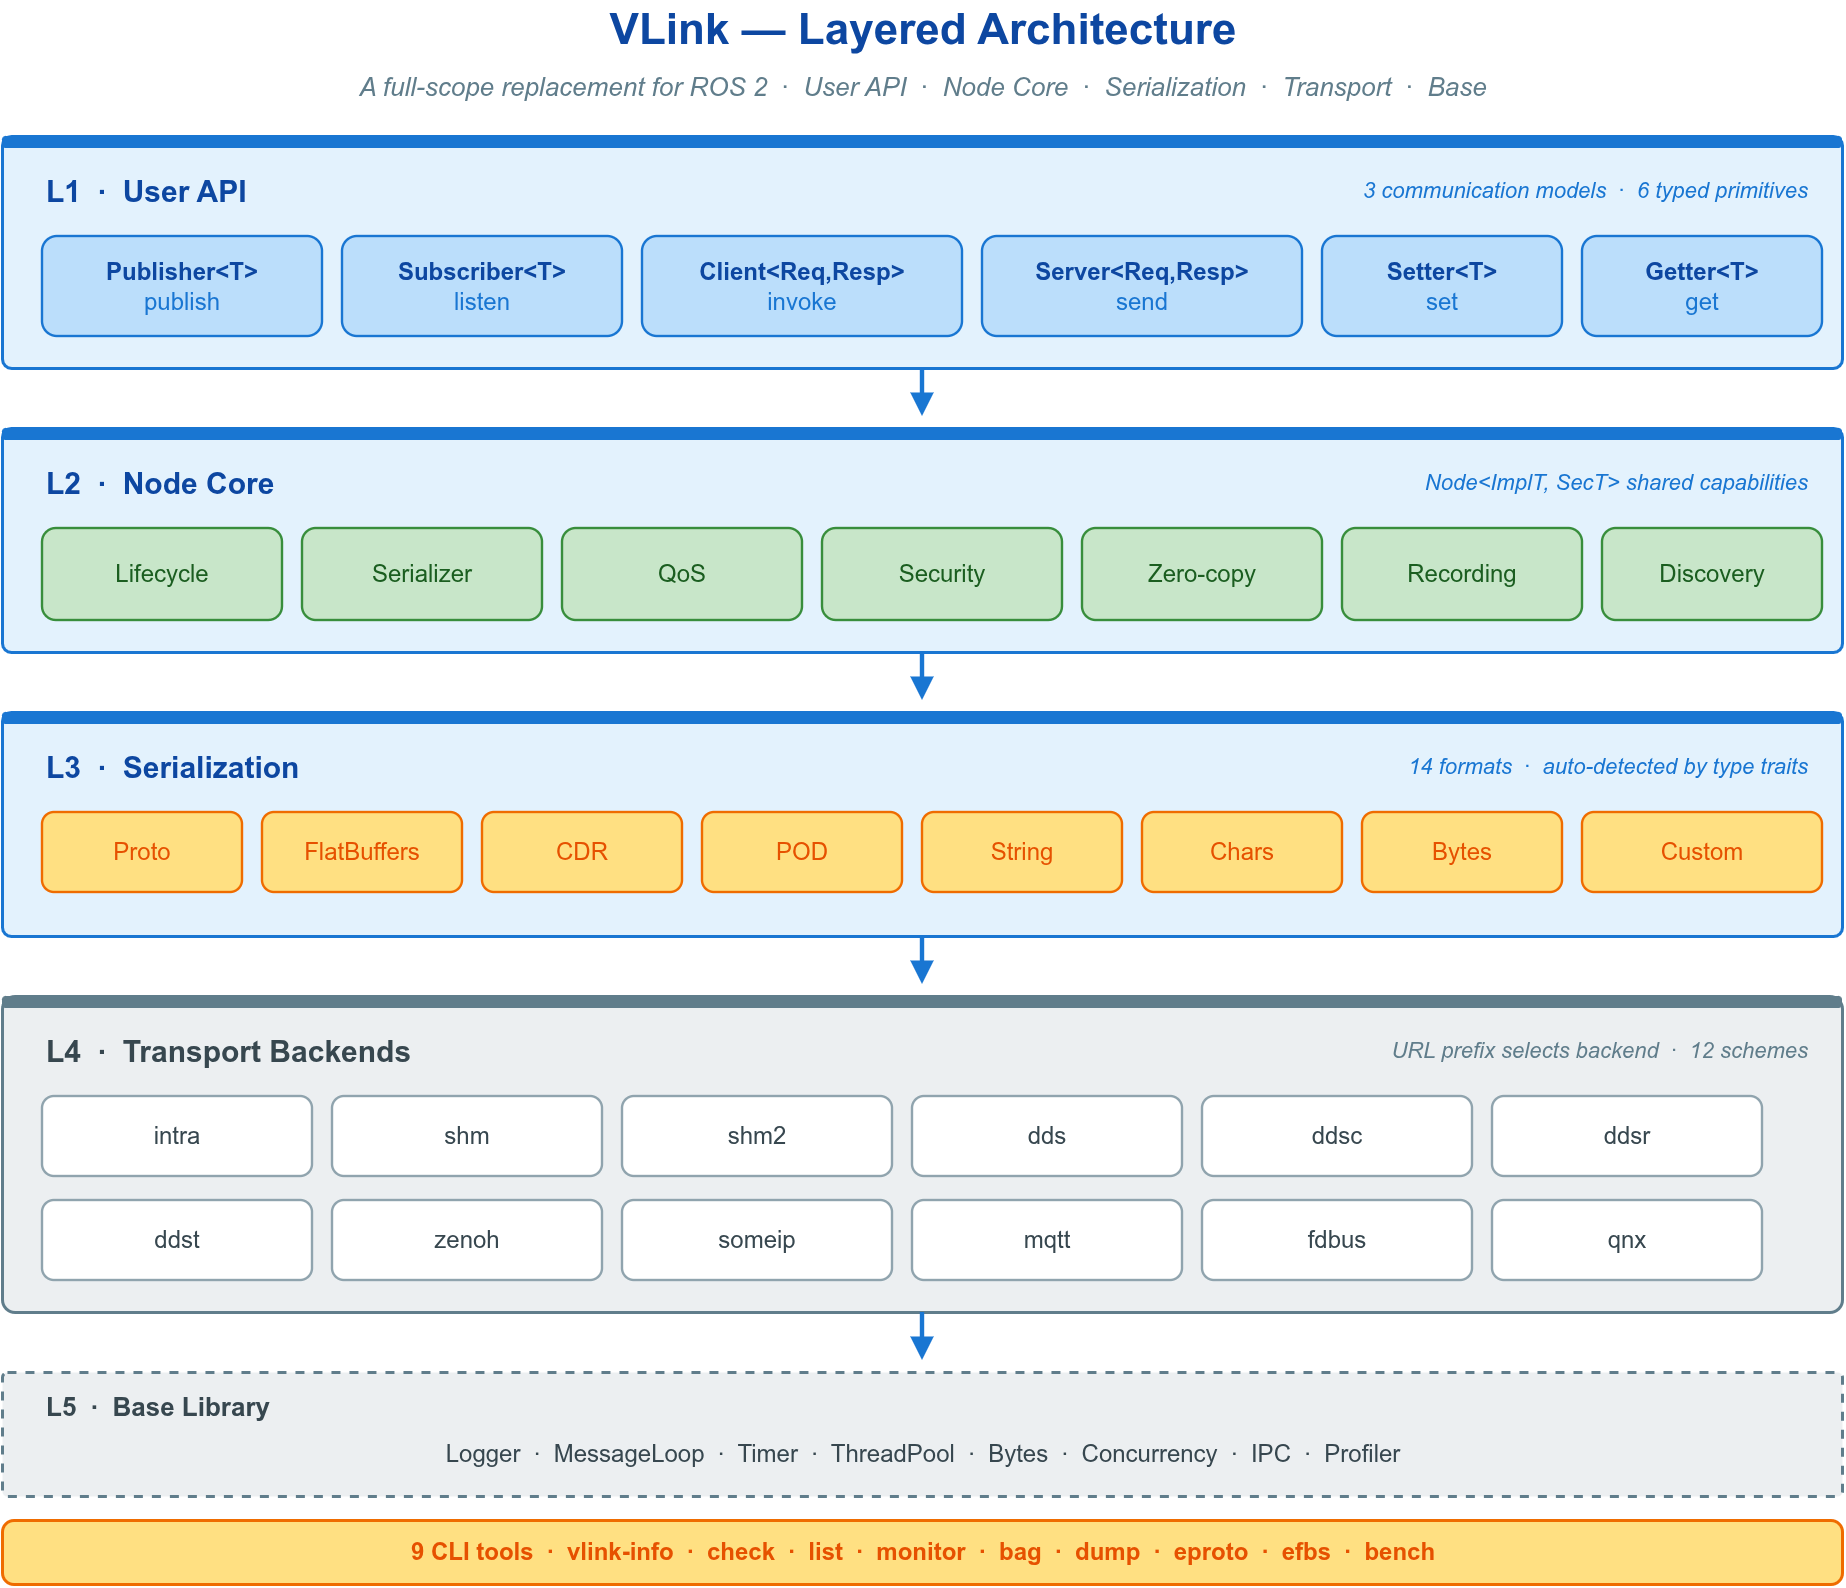The width and height of the screenshot is (1846, 1588).
Task: Click the shm transport backend box
Action: click(x=467, y=1136)
